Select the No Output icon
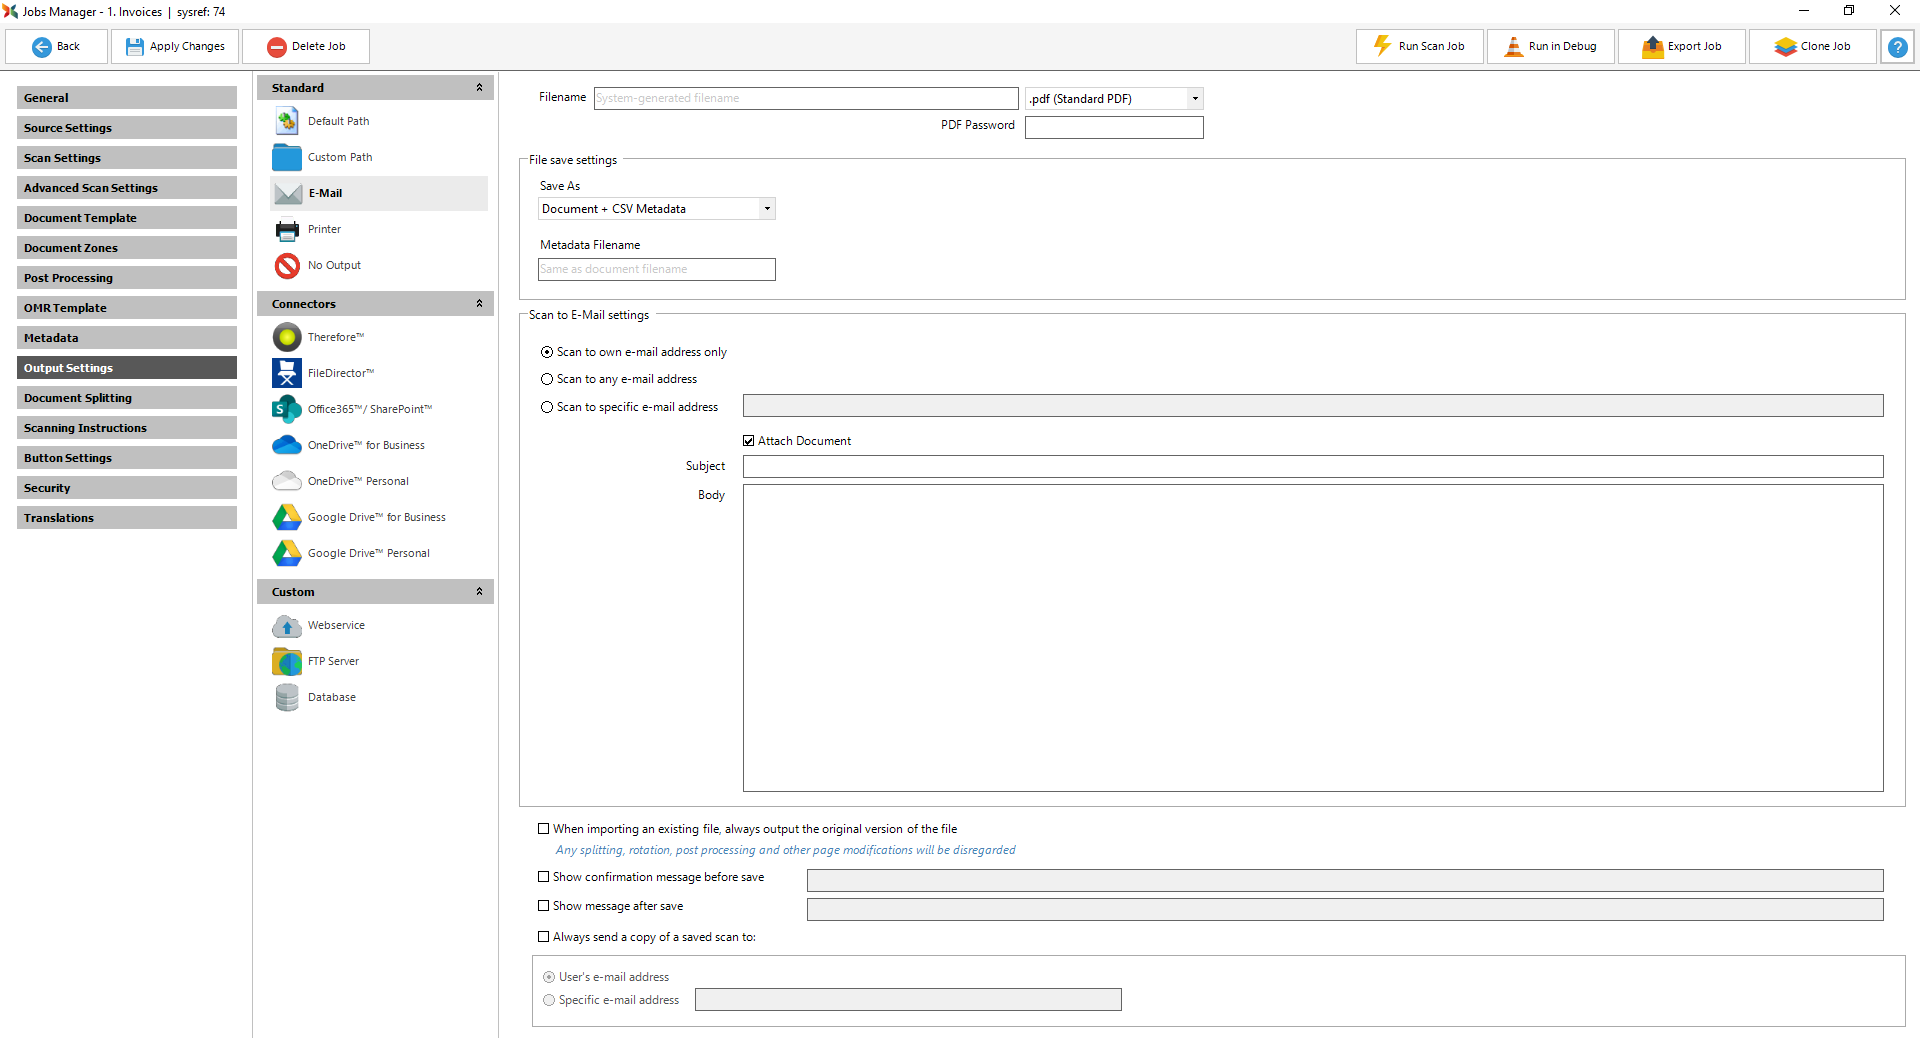Image resolution: width=1920 pixels, height=1040 pixels. [287, 265]
